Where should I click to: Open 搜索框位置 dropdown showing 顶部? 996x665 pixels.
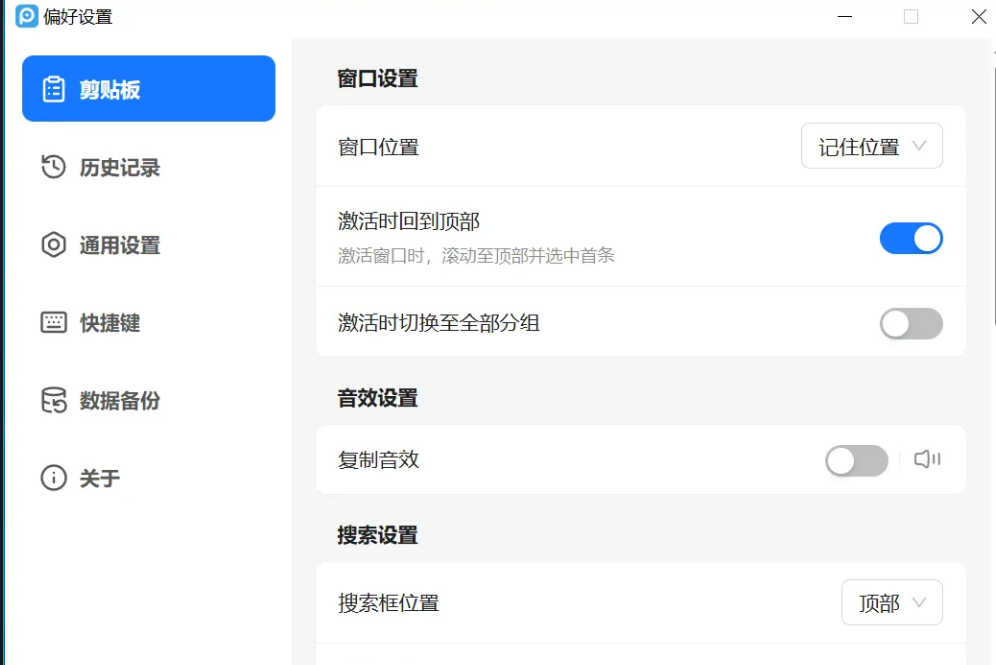click(x=892, y=602)
